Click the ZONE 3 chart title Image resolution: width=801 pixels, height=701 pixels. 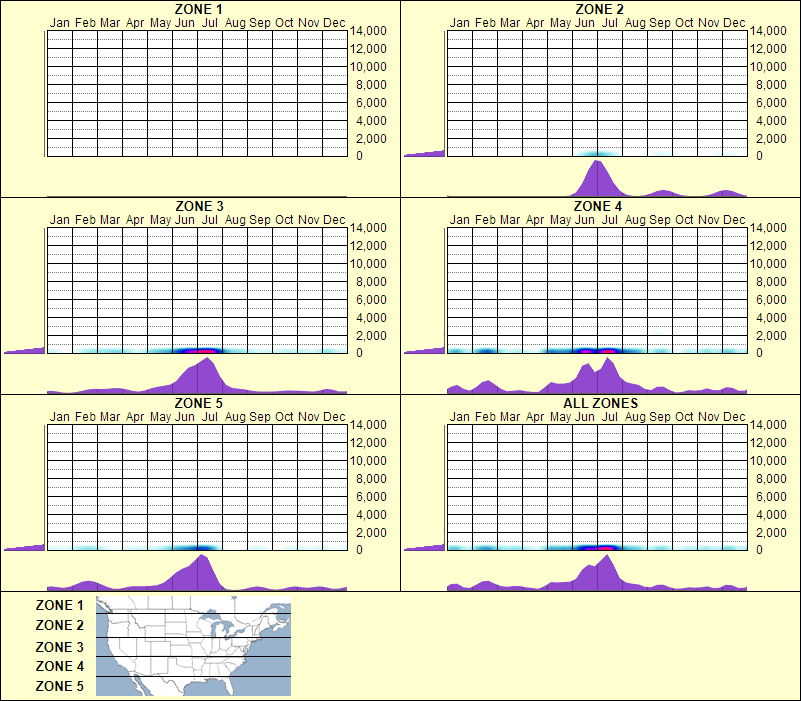click(199, 205)
